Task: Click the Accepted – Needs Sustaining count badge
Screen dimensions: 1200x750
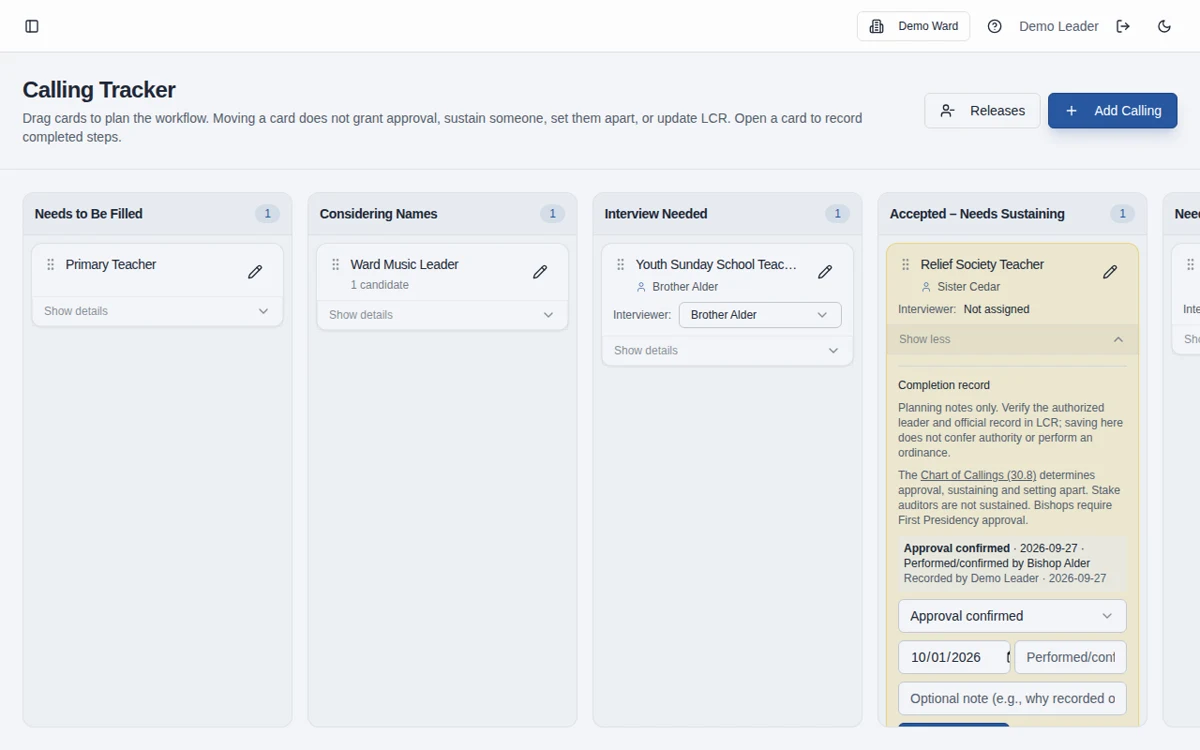Action: 1122,214
